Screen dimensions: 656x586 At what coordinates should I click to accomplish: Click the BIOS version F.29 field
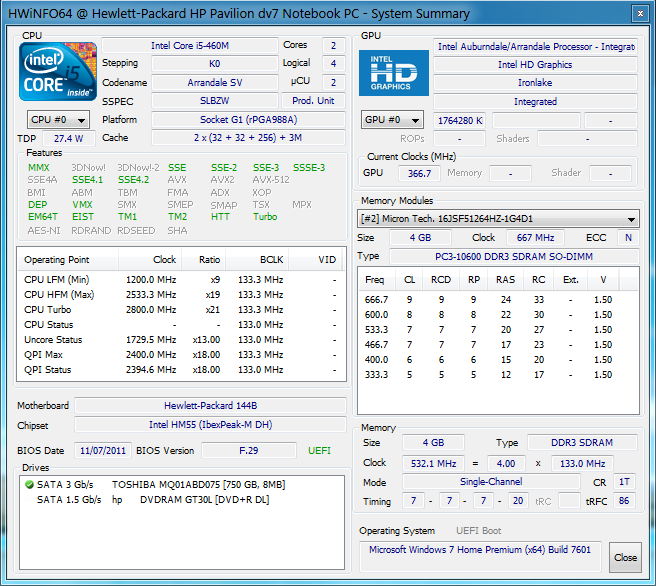click(x=249, y=450)
